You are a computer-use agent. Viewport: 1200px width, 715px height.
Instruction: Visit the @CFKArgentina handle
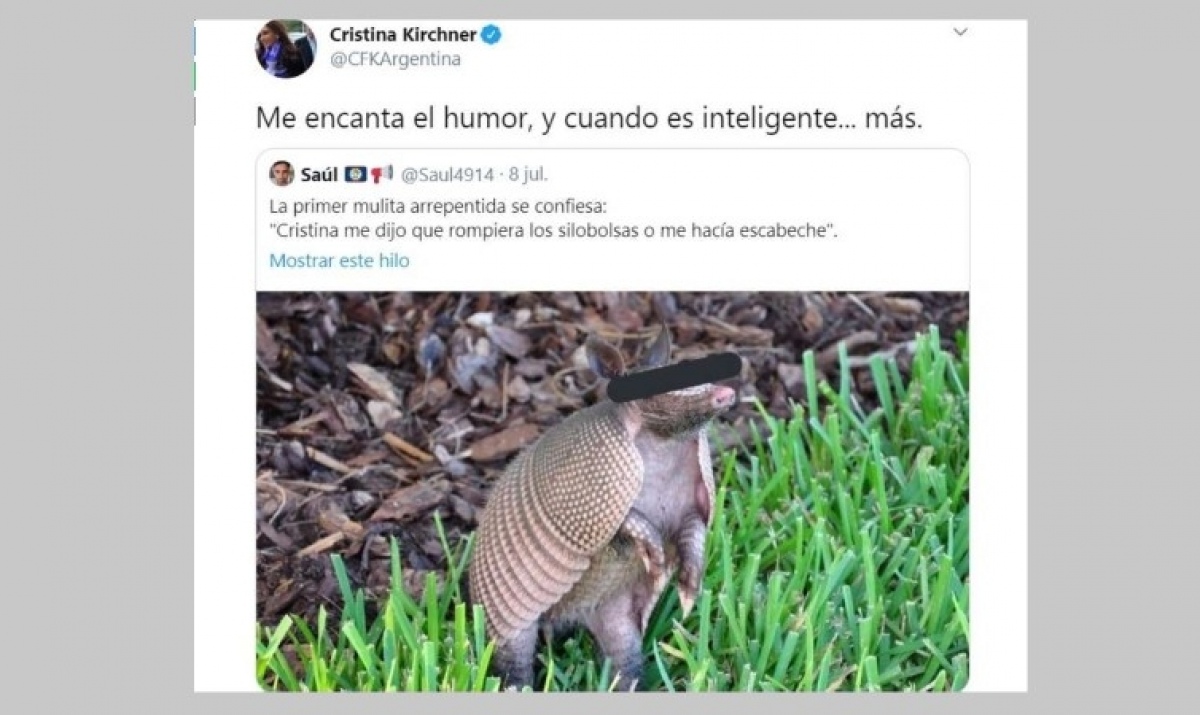pyautogui.click(x=395, y=59)
